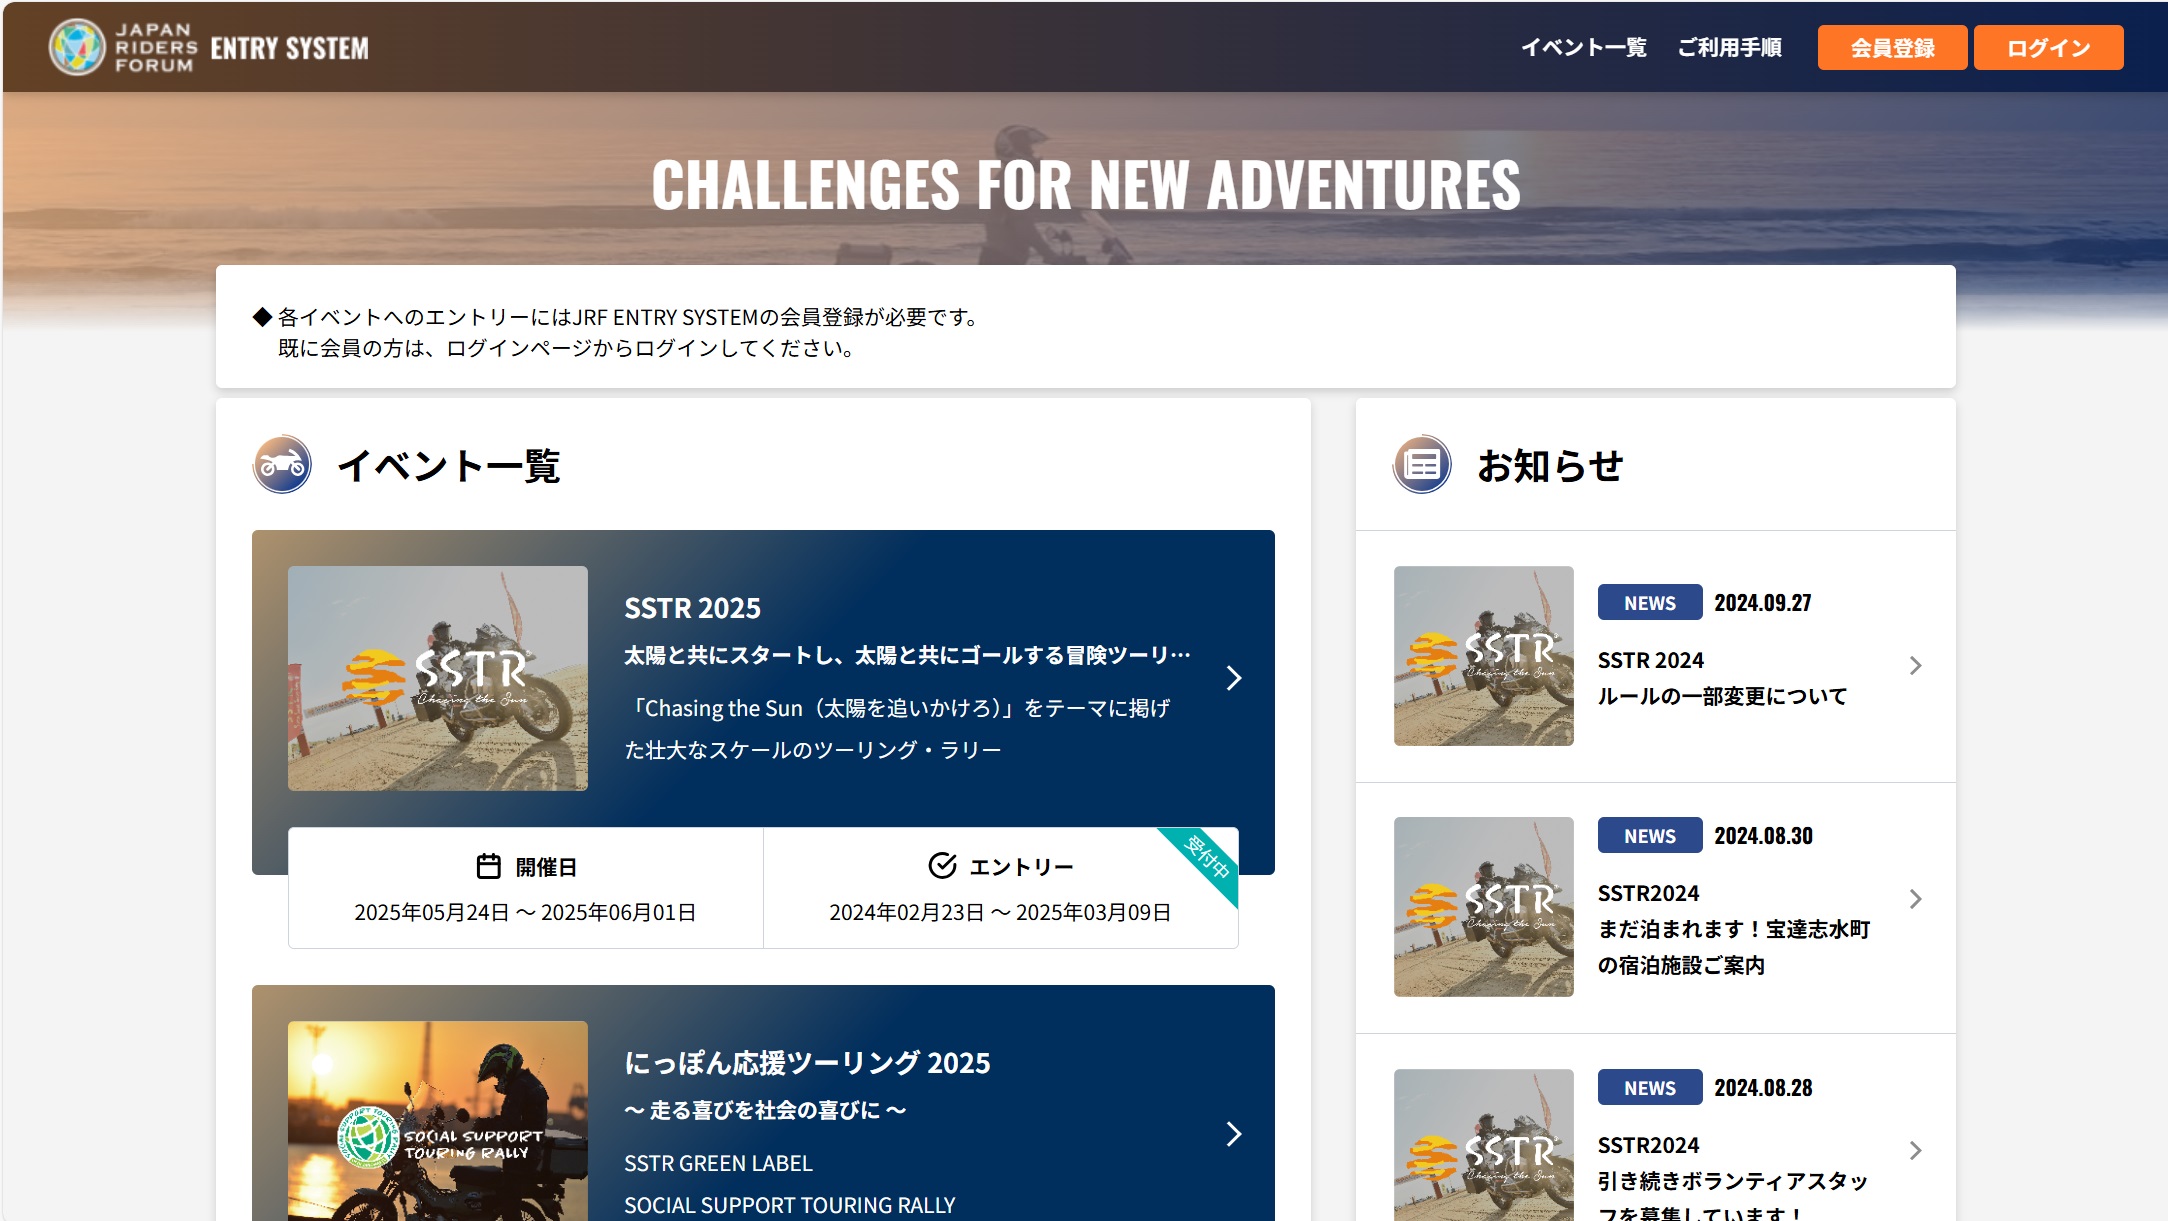Open news ルールの一部変更について
The height and width of the screenshot is (1221, 2168).
1722,696
